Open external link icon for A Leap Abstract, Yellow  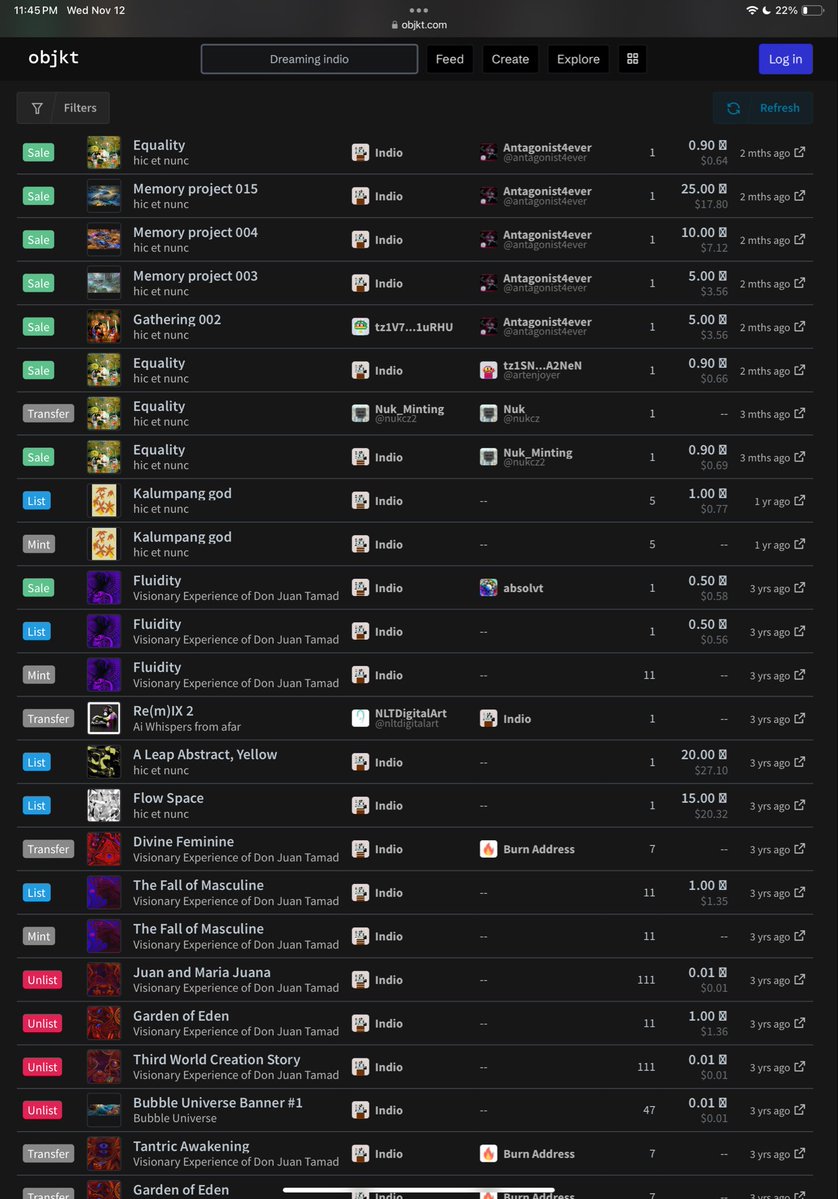799,762
